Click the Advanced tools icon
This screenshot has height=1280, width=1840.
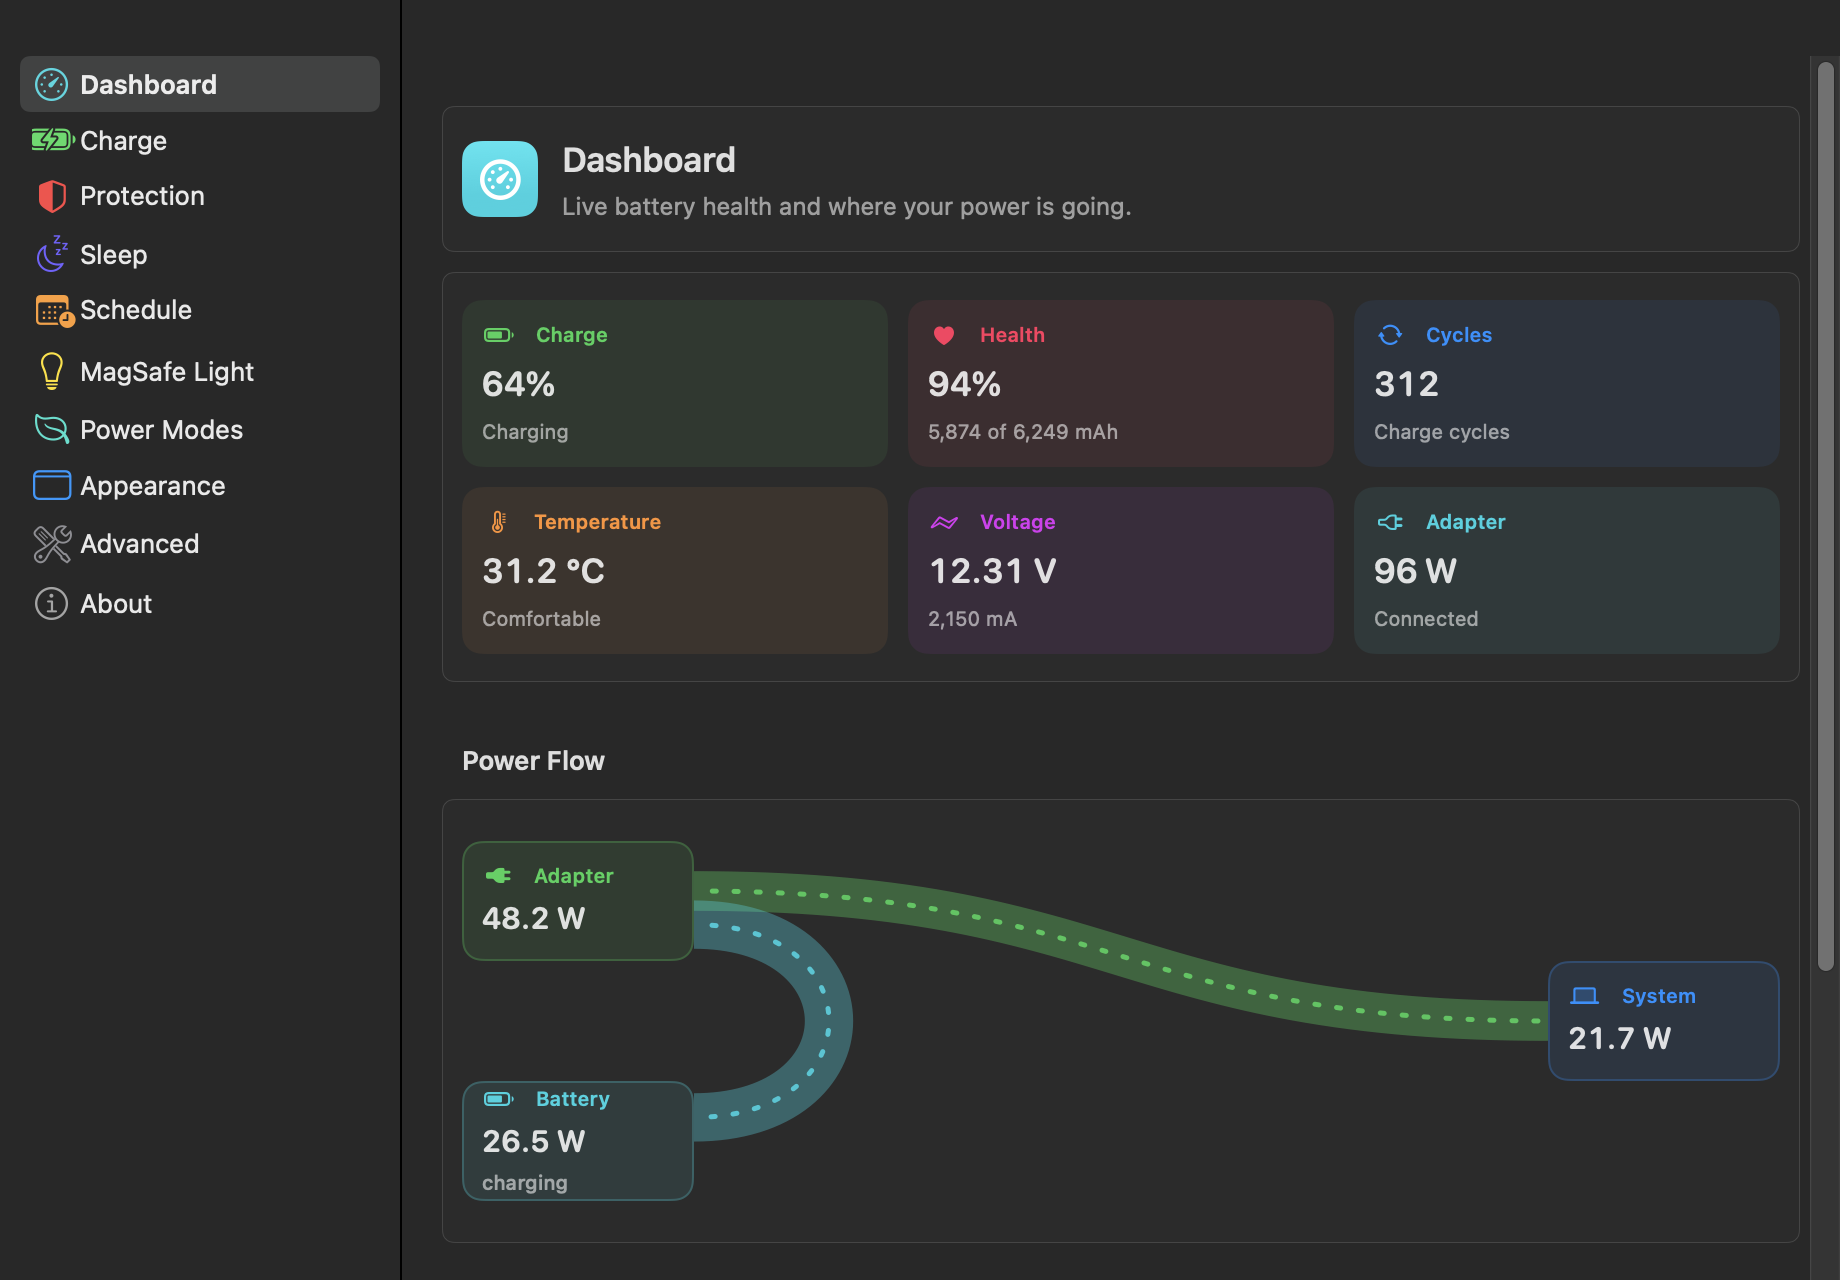(x=52, y=544)
